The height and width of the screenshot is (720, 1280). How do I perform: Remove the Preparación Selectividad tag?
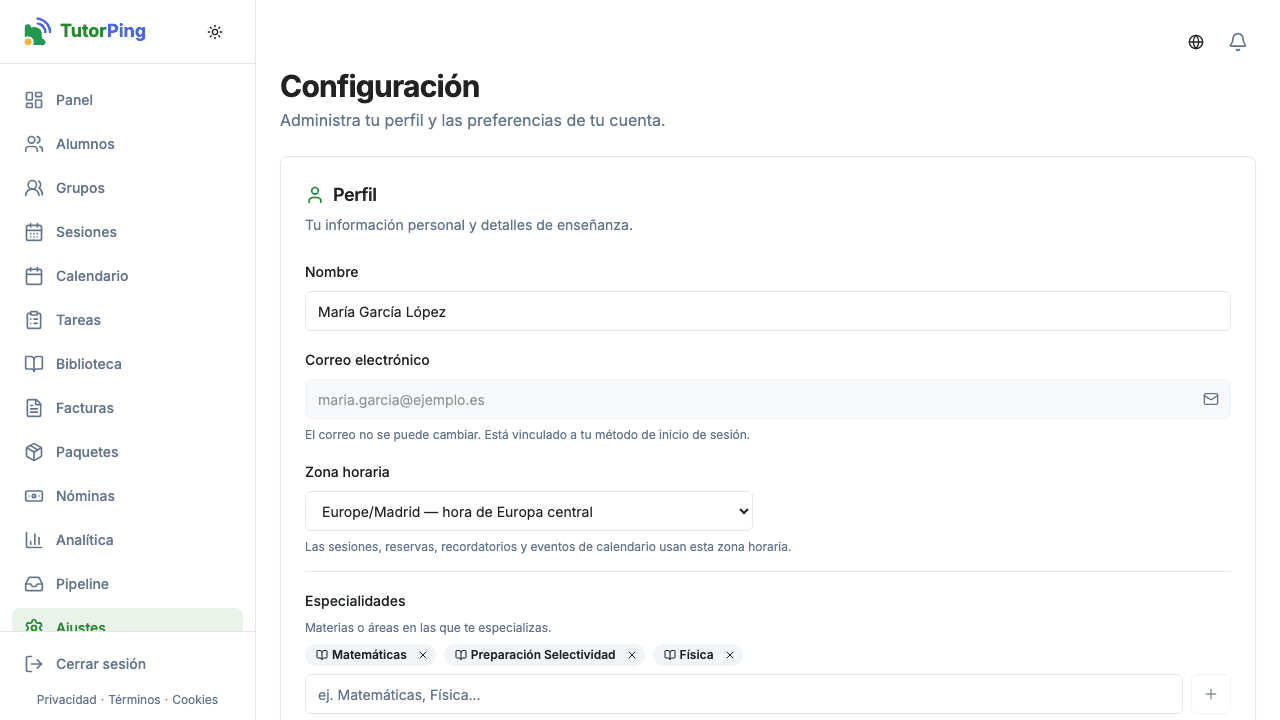[x=632, y=655]
